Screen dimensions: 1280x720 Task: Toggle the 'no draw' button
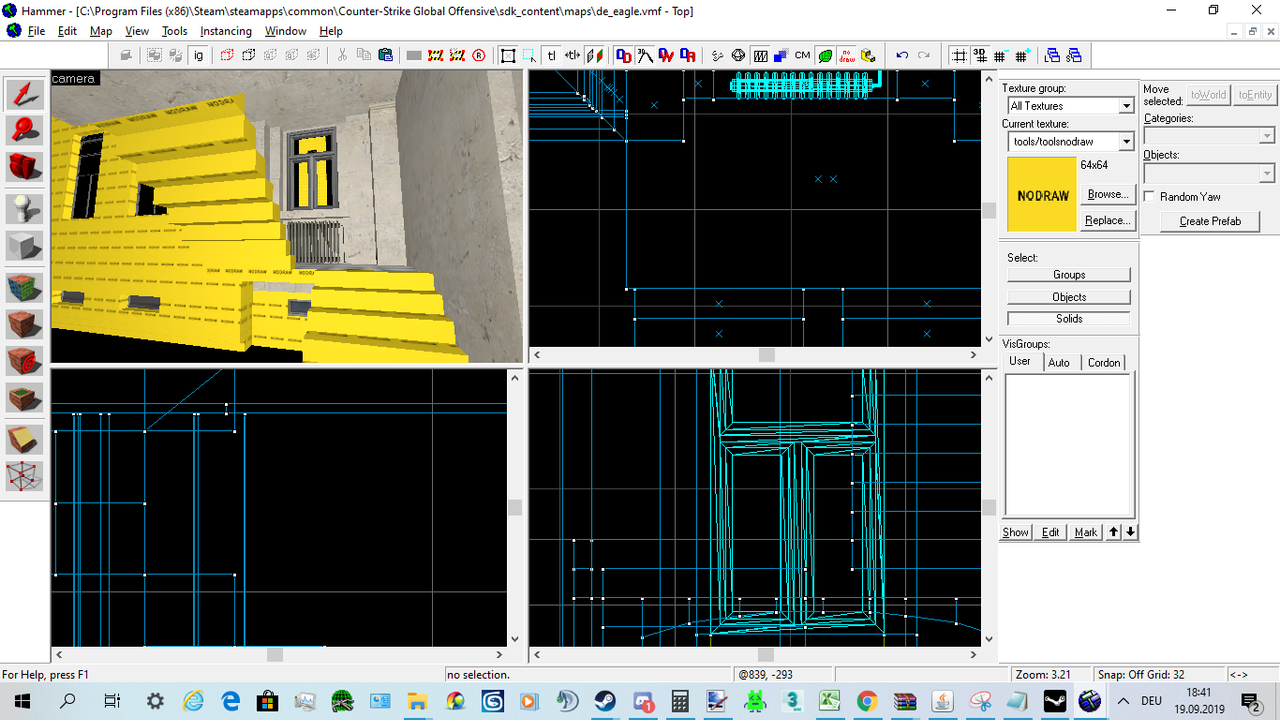847,55
